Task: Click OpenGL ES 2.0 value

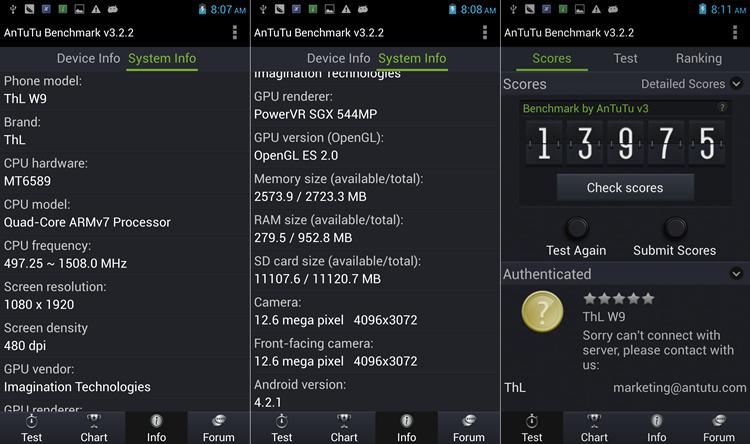Action: click(296, 155)
